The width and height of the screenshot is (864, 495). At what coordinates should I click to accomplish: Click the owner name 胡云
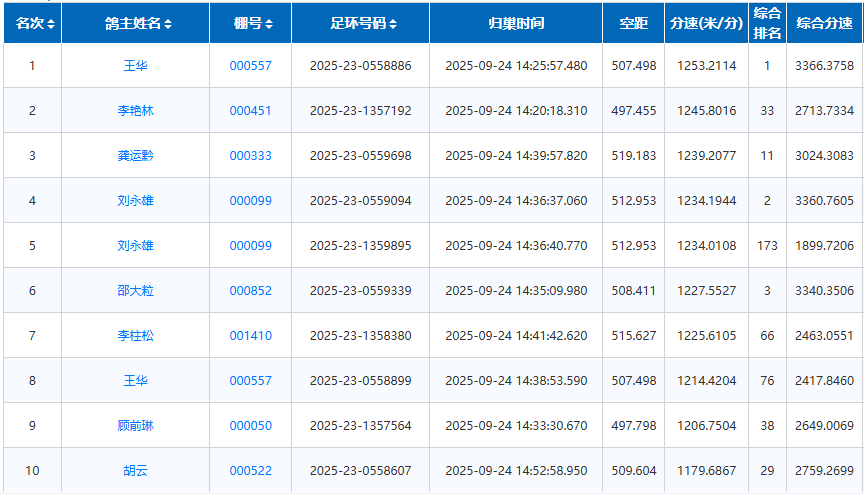(x=135, y=471)
